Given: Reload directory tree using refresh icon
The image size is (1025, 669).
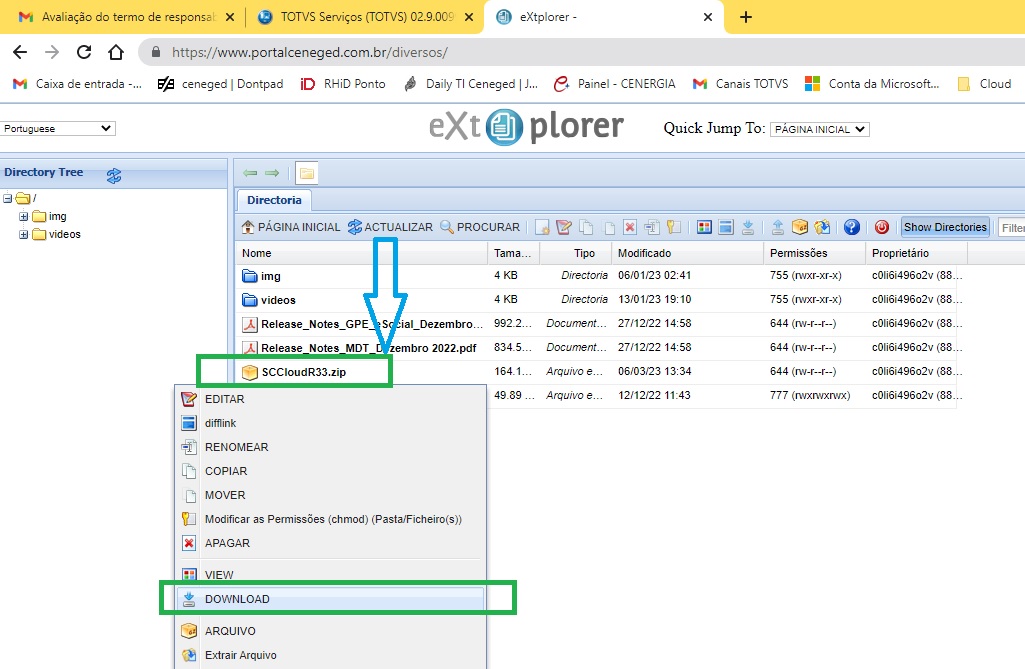Looking at the screenshot, I should [114, 175].
